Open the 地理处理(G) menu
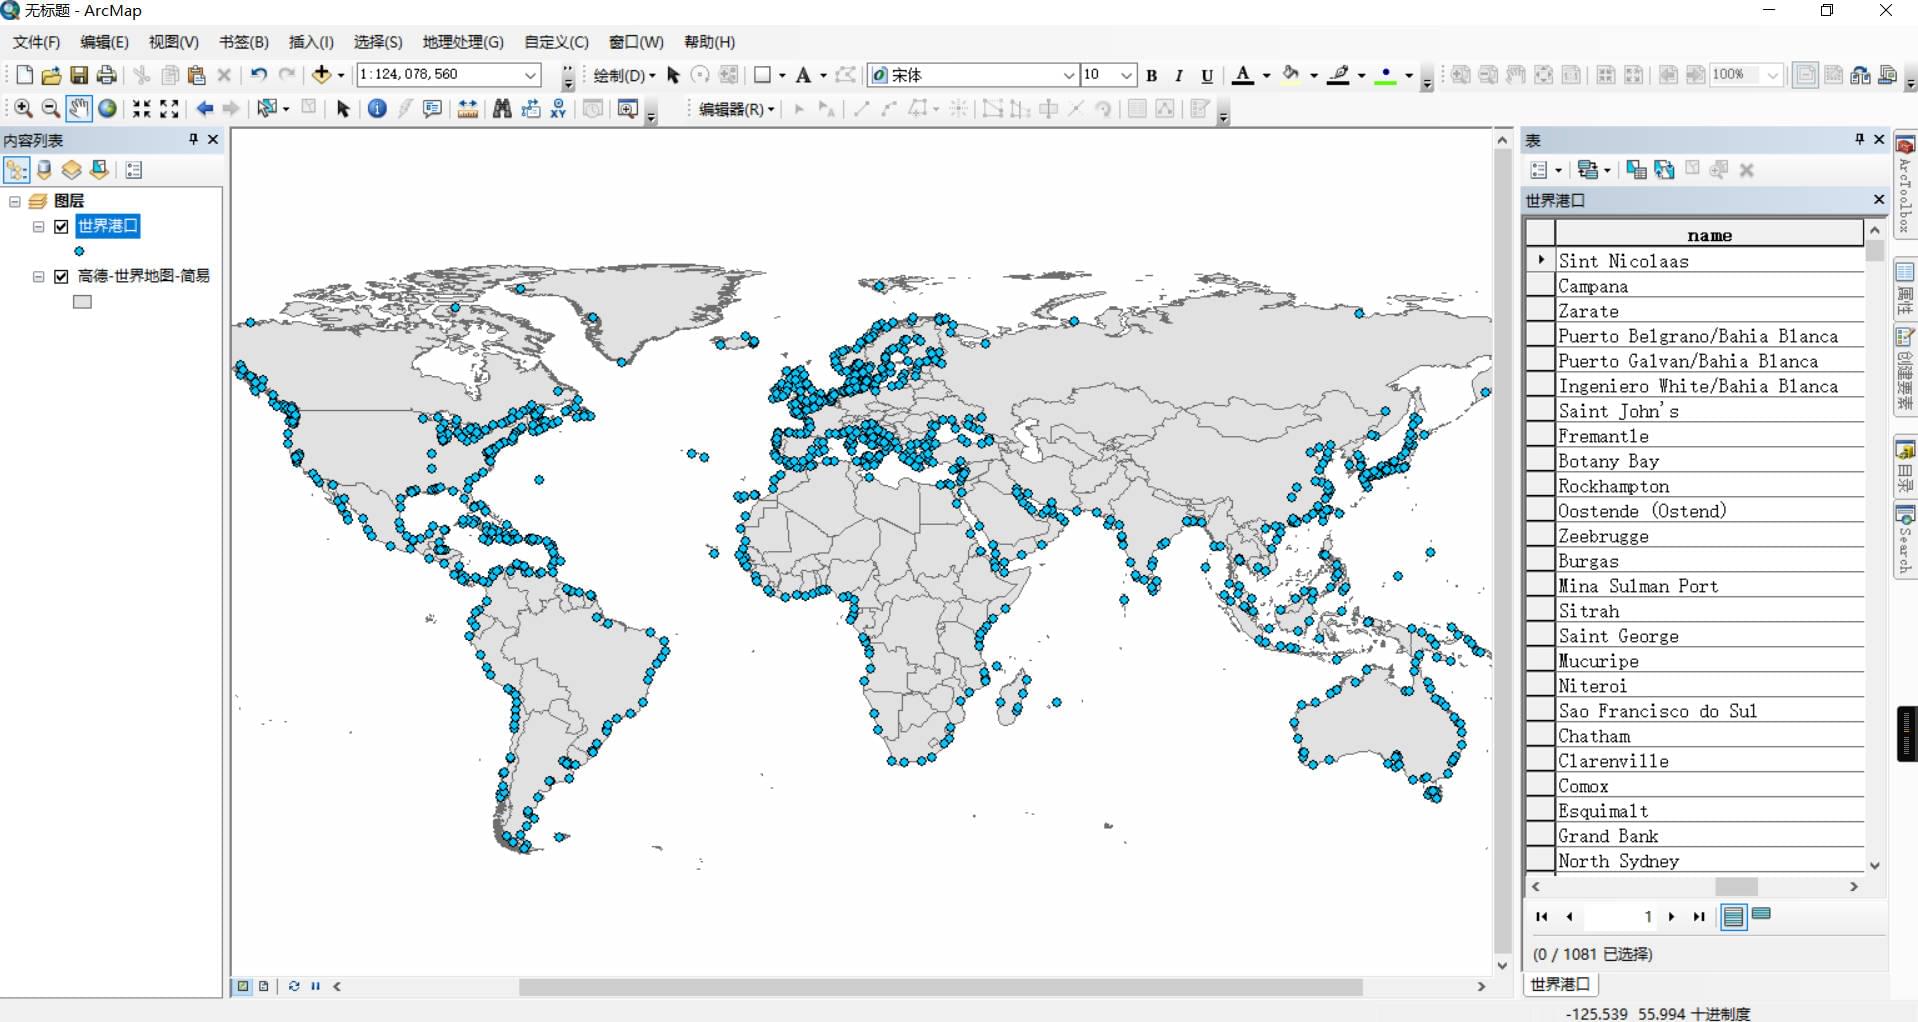Viewport: 1918px width, 1022px height. pos(463,42)
